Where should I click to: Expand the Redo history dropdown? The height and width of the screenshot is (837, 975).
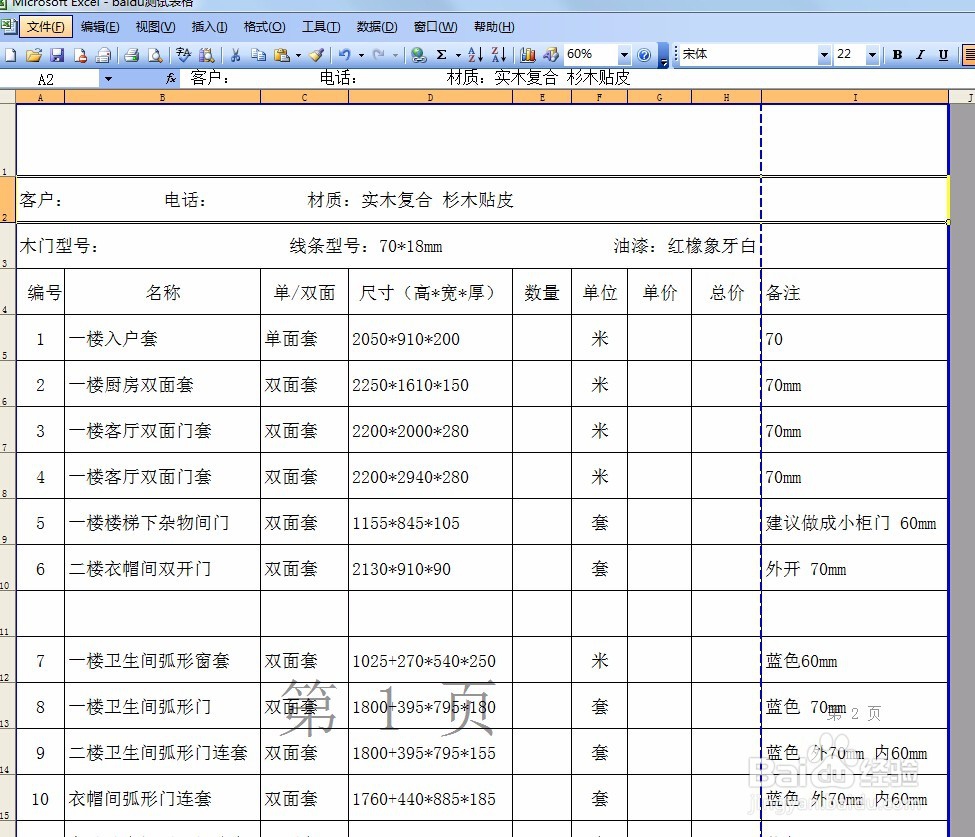coord(395,55)
